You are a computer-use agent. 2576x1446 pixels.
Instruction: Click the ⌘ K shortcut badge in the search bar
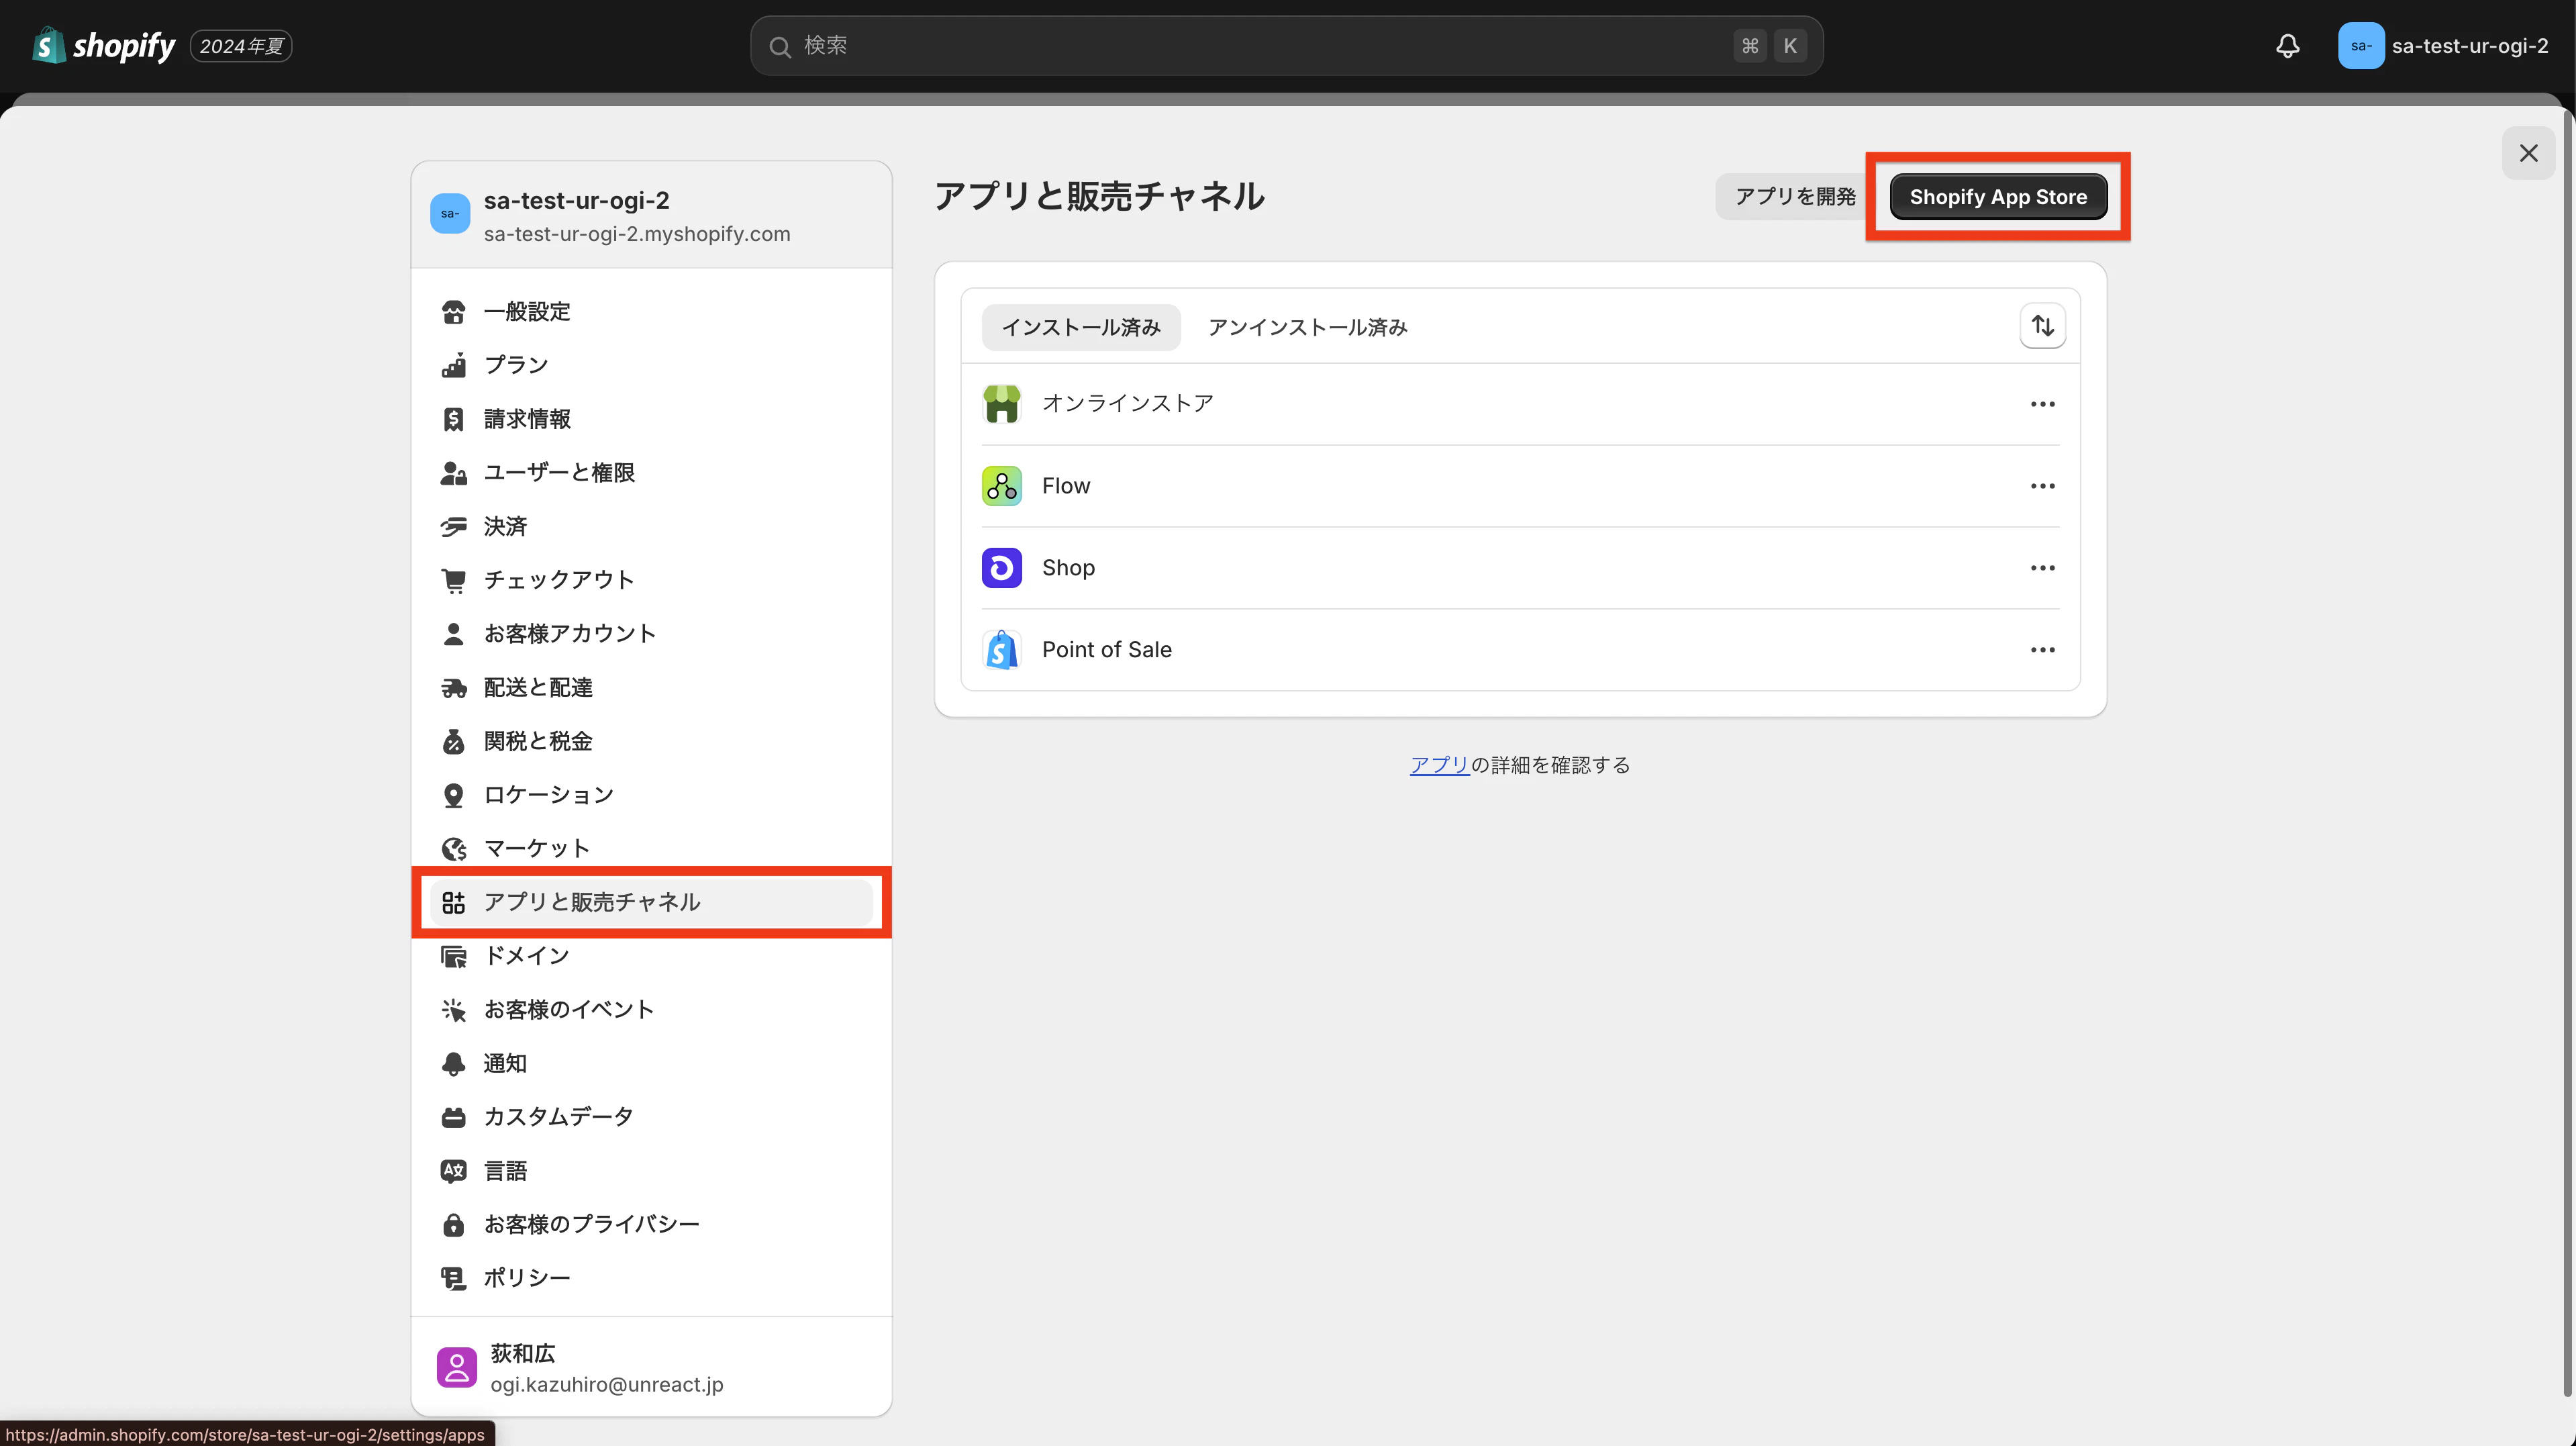point(1769,46)
